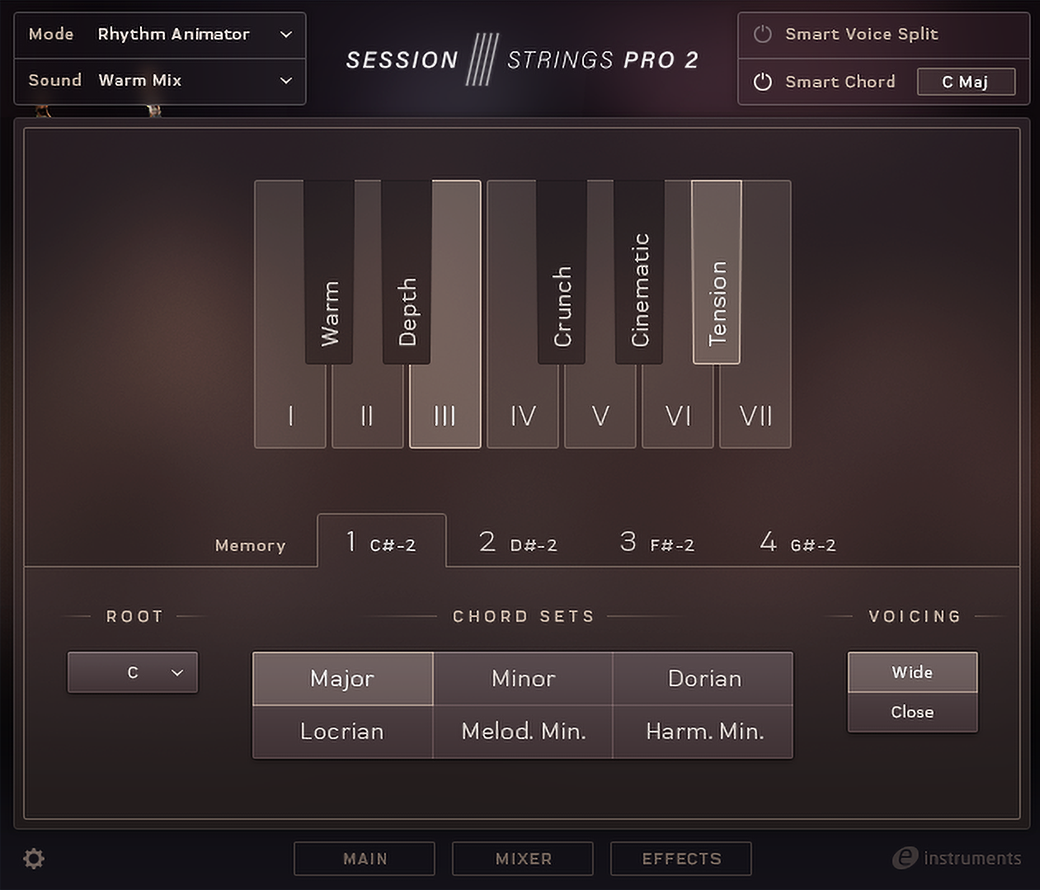Open the MAIN page
Image resolution: width=1040 pixels, height=890 pixels.
pyautogui.click(x=365, y=859)
